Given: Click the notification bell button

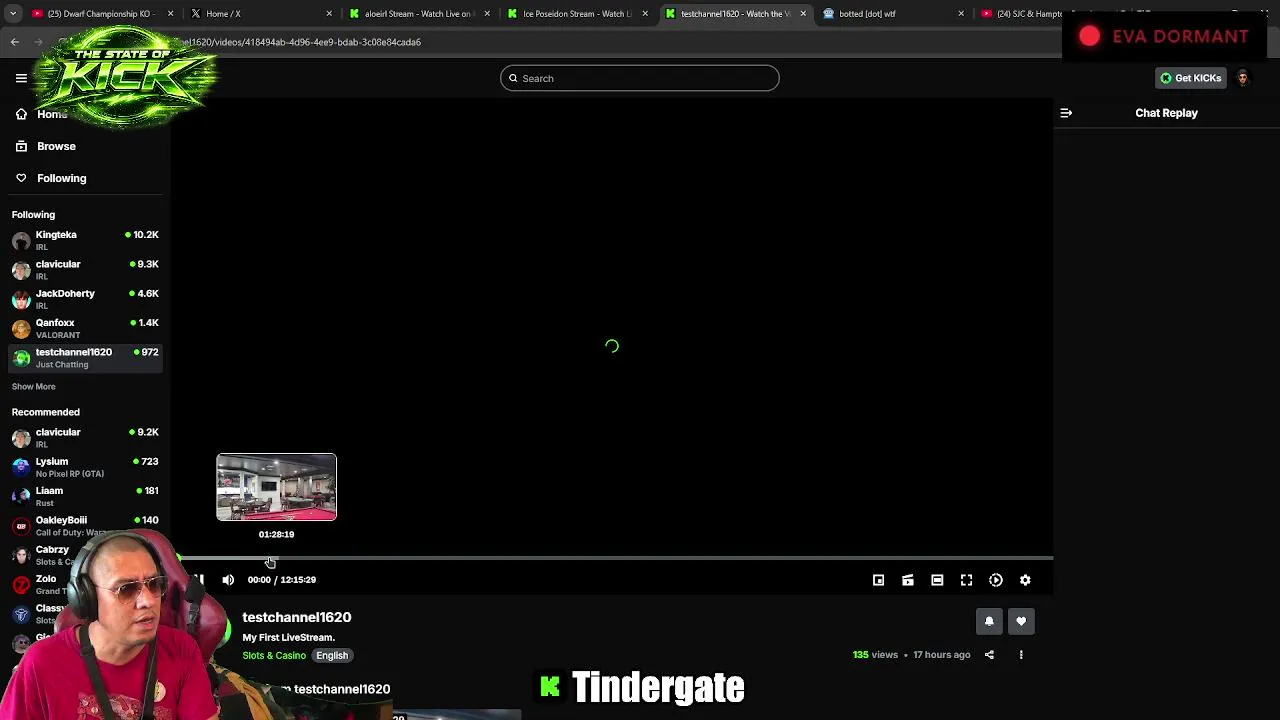Looking at the screenshot, I should (x=989, y=622).
